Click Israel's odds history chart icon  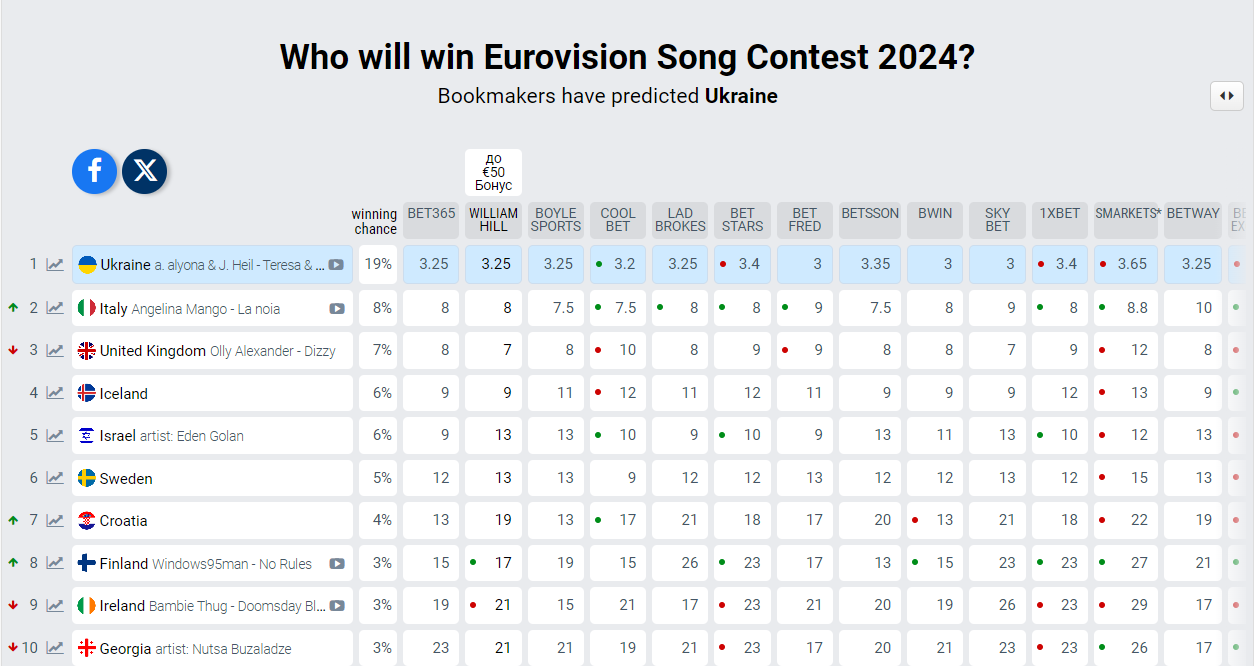[x=55, y=436]
